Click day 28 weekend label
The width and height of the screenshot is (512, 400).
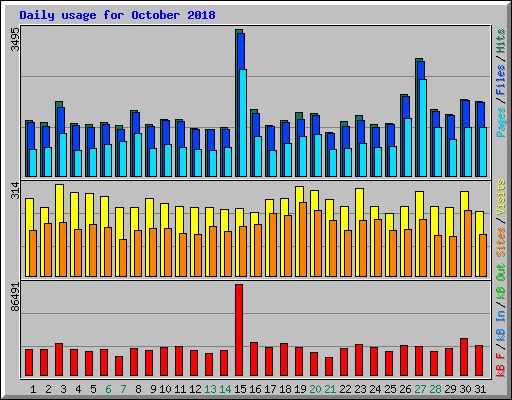435,389
